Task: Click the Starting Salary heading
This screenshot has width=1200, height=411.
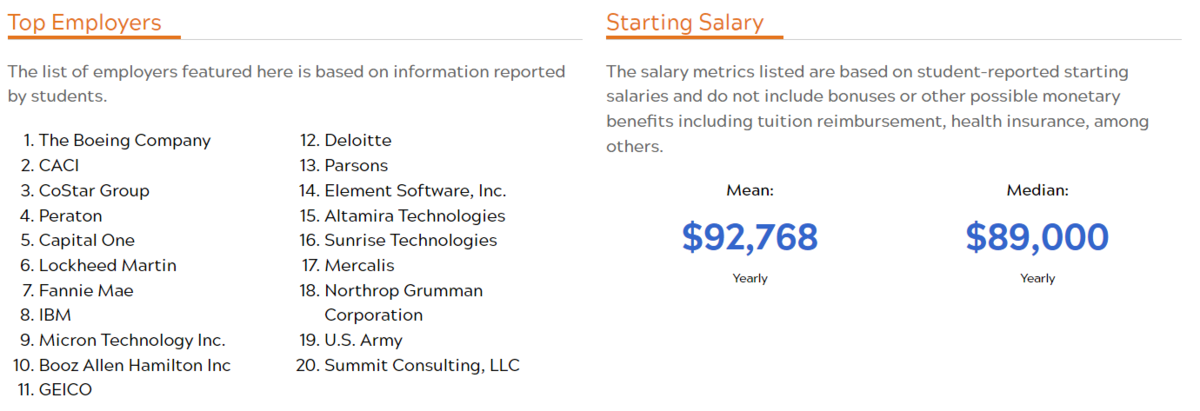Action: tap(685, 22)
